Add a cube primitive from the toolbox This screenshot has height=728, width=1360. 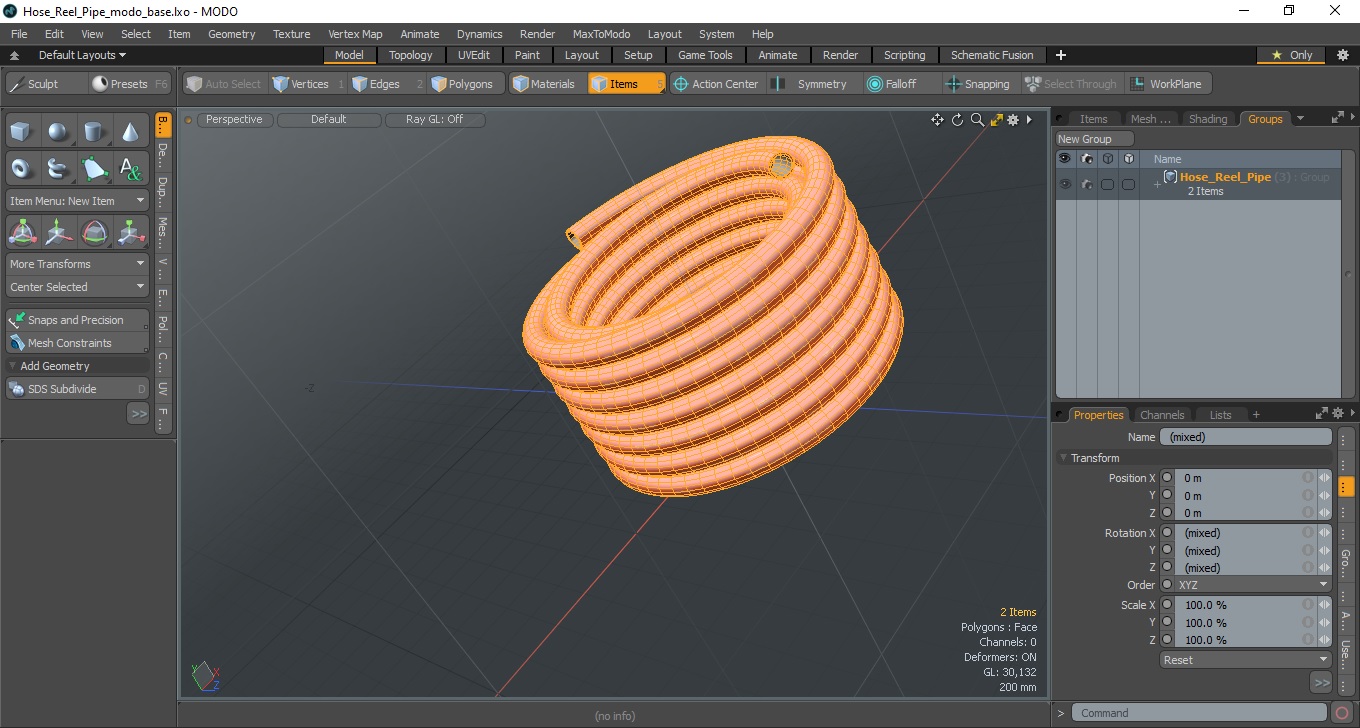click(x=23, y=131)
